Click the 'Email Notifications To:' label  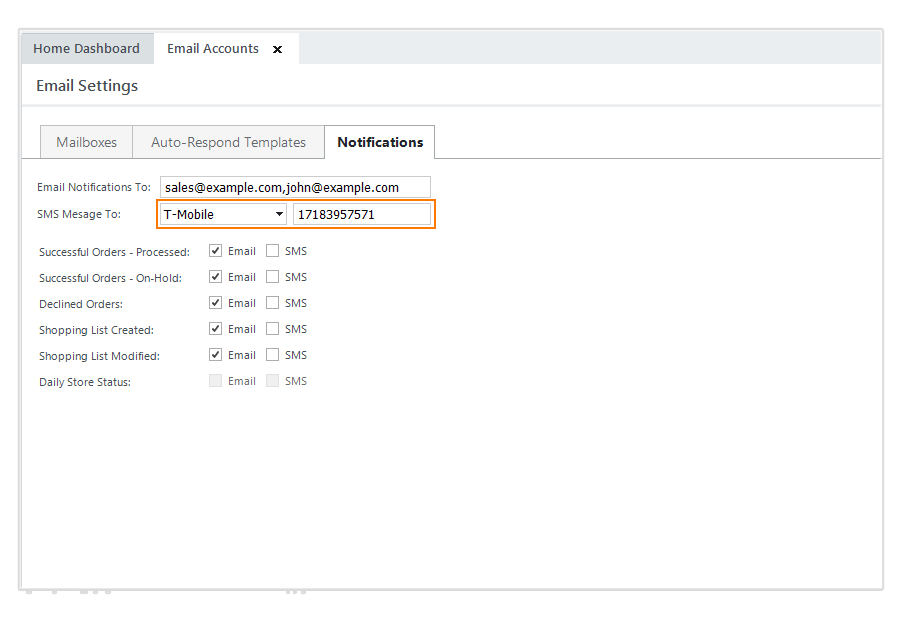coord(94,187)
